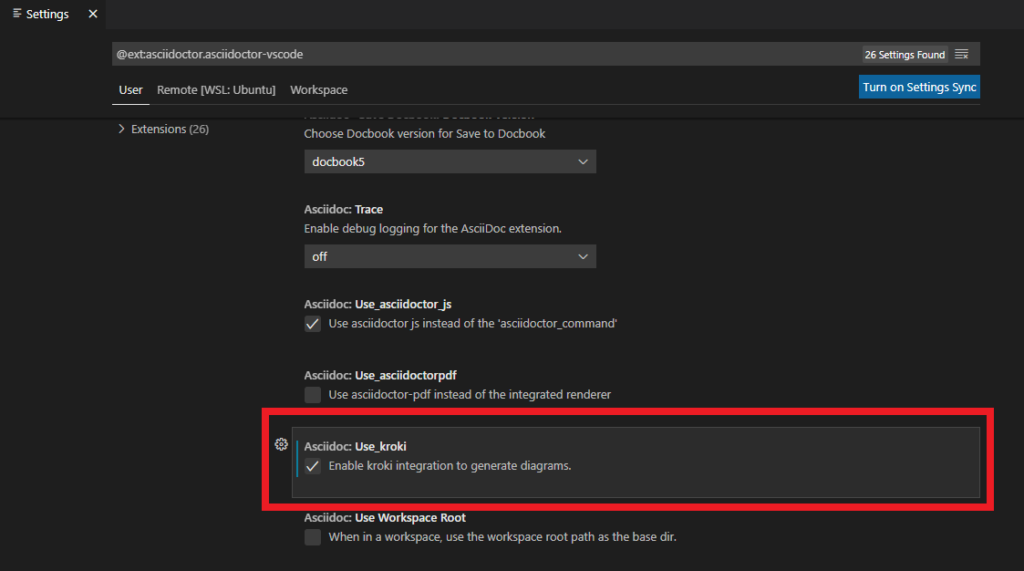Select the Extensions (26) category label
This screenshot has height=571, width=1024.
(x=170, y=129)
